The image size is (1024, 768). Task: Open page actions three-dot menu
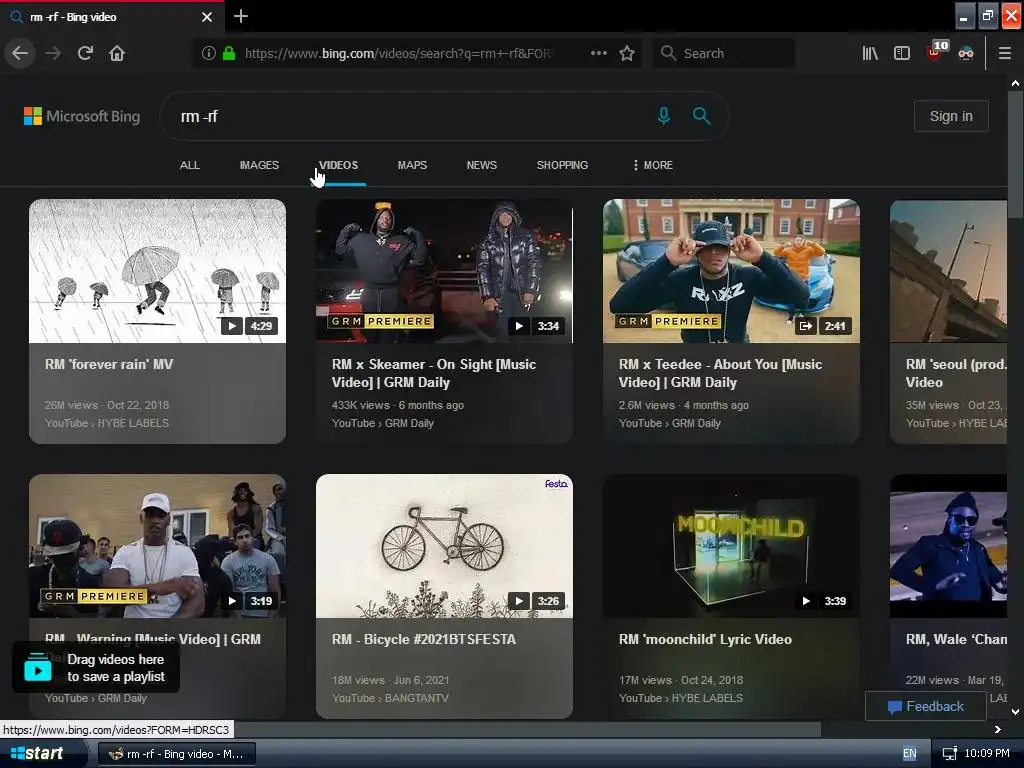[x=599, y=53]
